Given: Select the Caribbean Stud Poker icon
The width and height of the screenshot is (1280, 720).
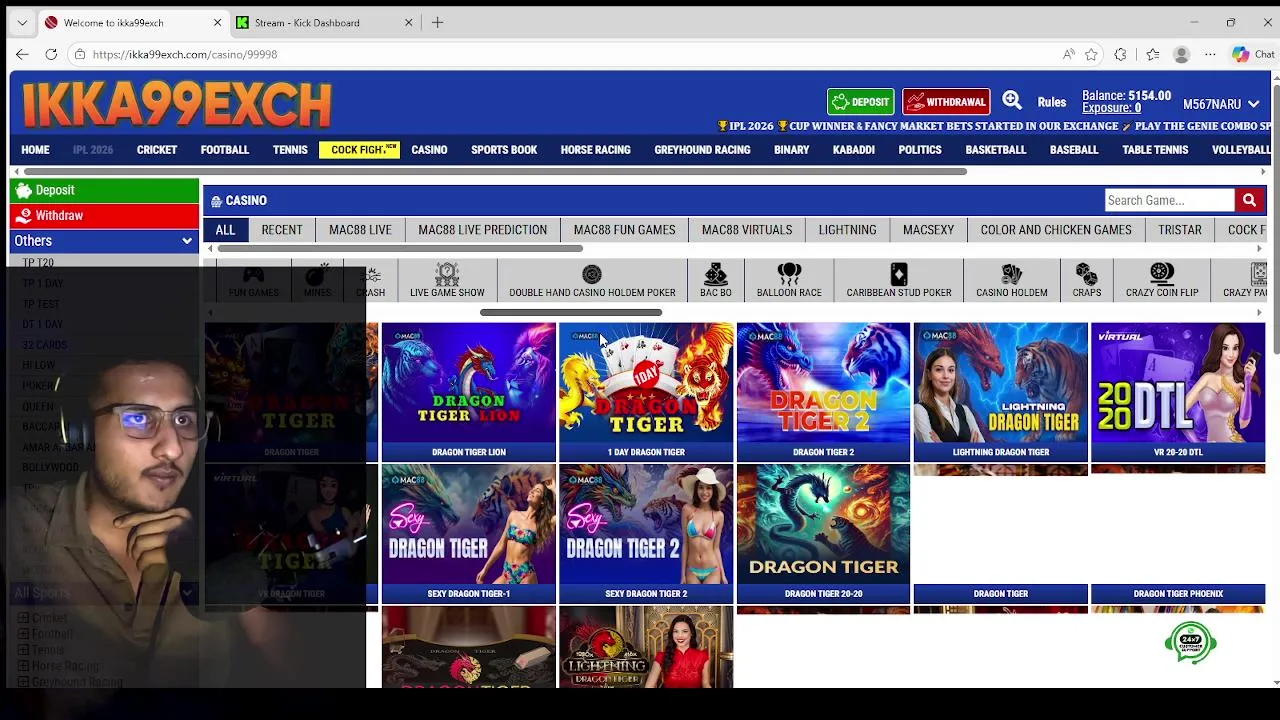Looking at the screenshot, I should (x=899, y=280).
